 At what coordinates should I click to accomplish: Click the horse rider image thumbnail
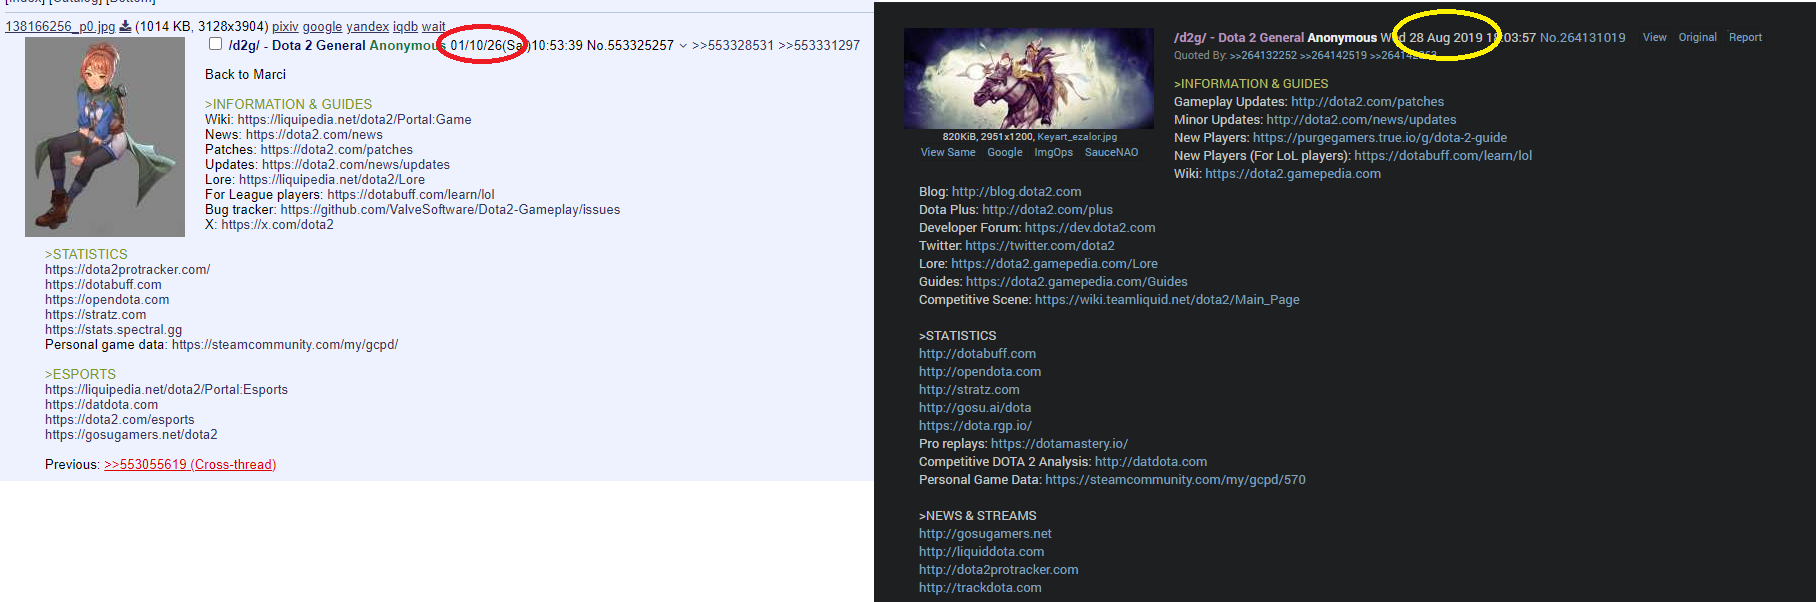point(1029,78)
